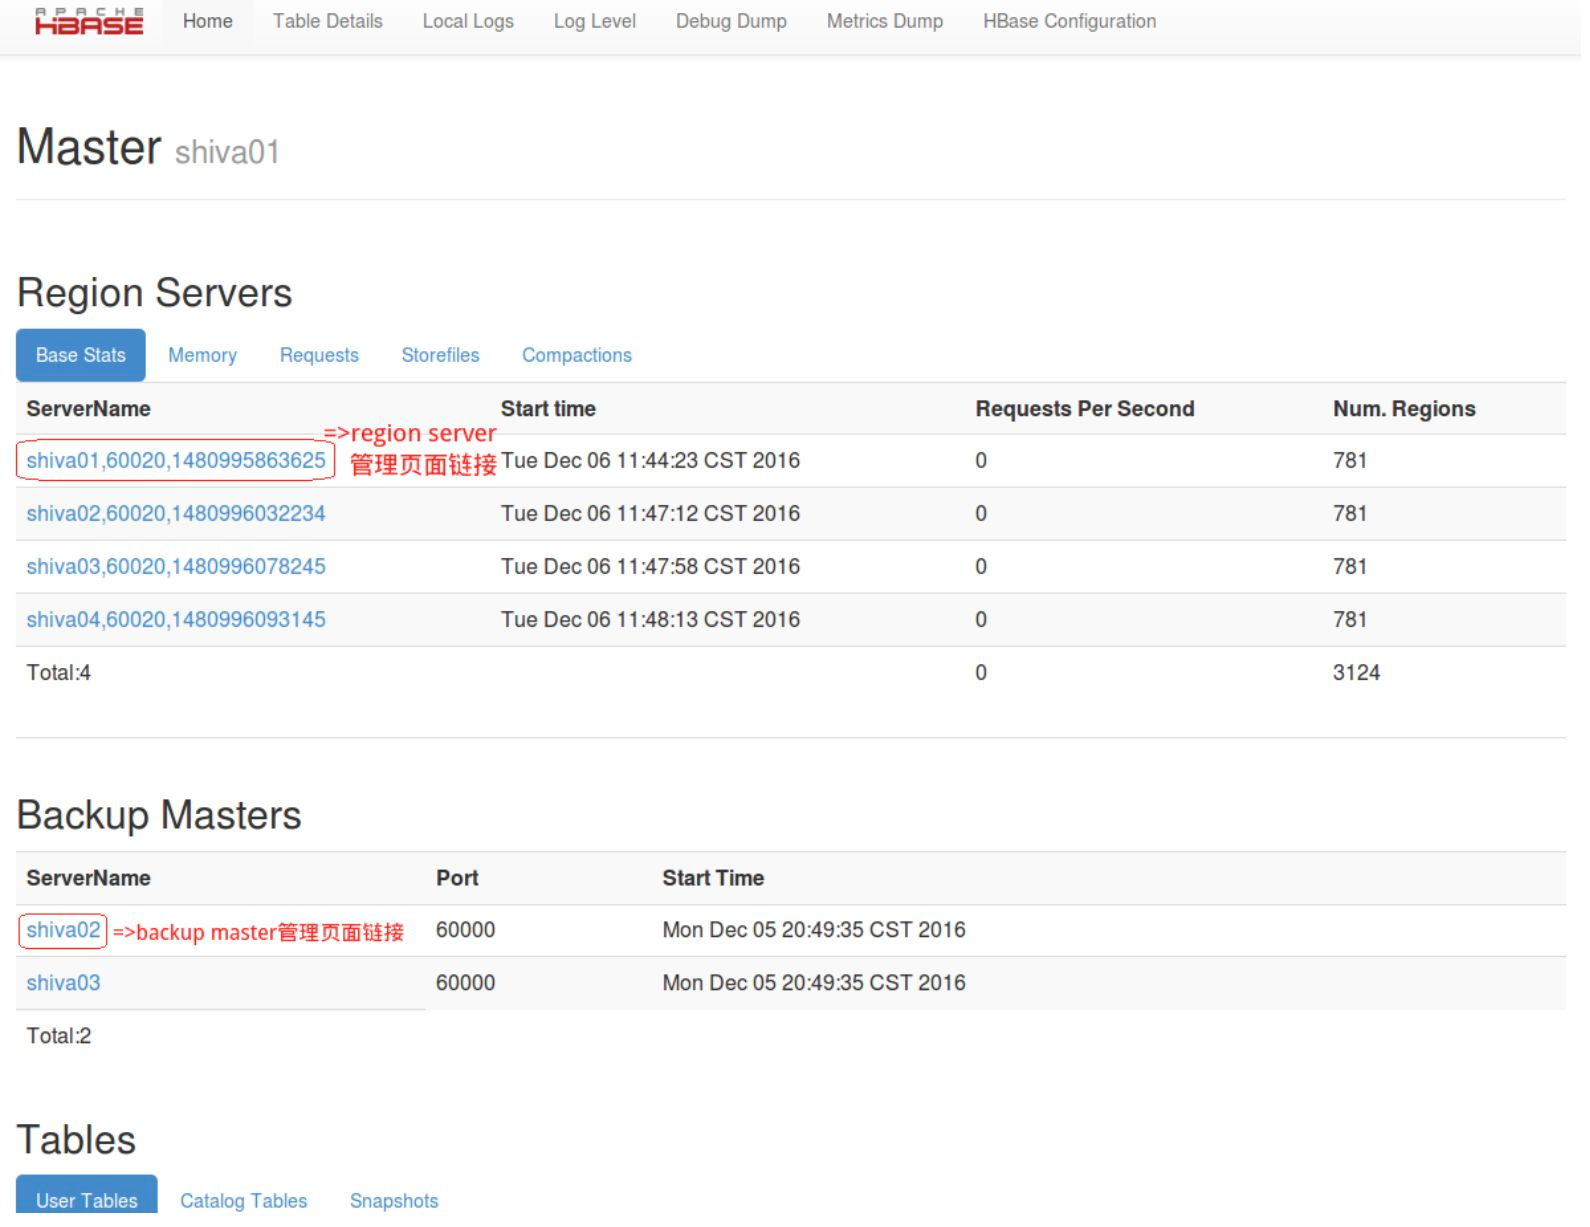Open backup master shiva02 link
This screenshot has width=1590, height=1227.
pos(63,930)
